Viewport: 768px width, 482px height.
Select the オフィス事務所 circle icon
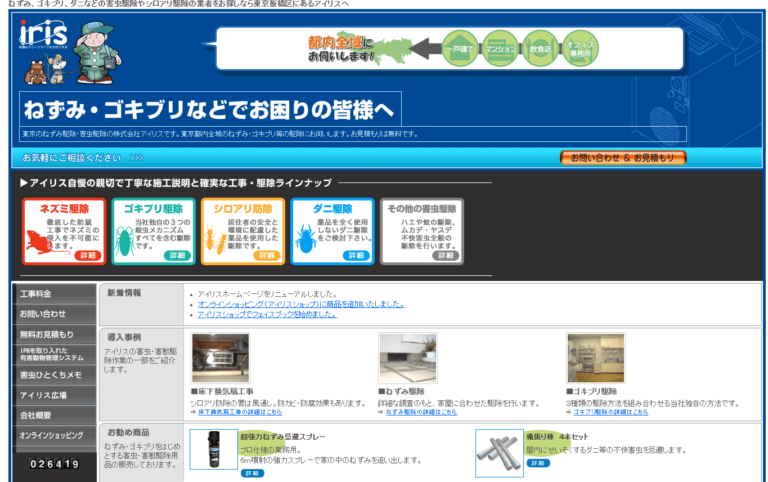pyautogui.click(x=580, y=48)
